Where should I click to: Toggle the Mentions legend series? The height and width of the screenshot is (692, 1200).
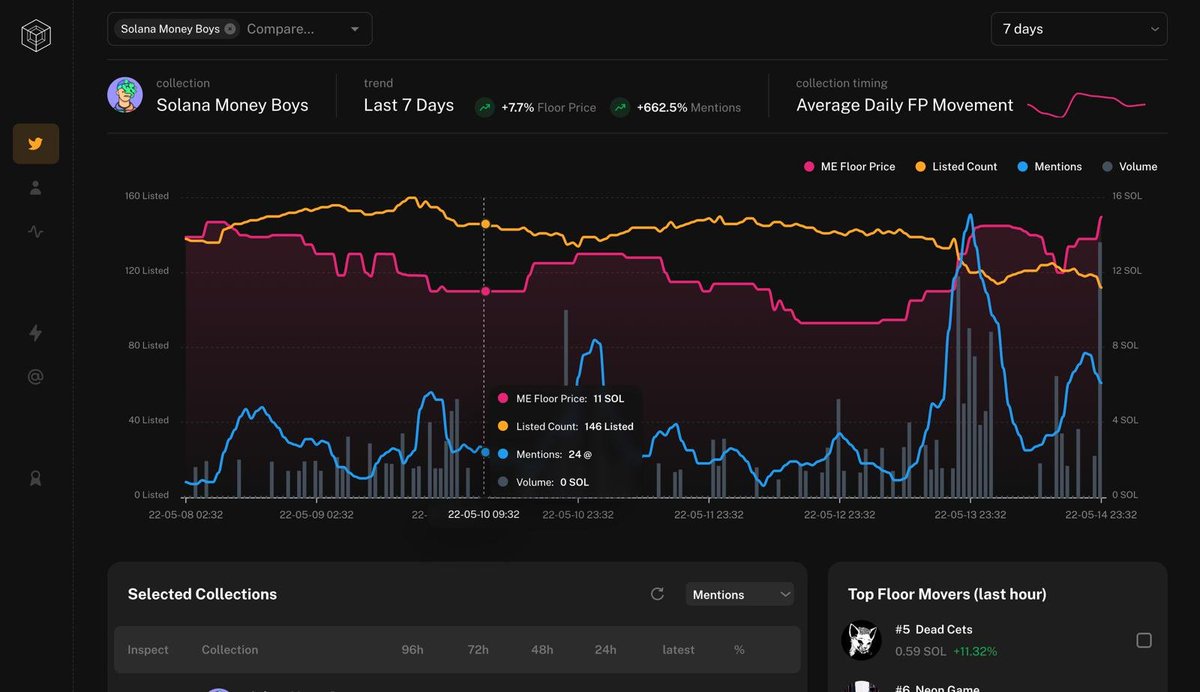[1049, 167]
